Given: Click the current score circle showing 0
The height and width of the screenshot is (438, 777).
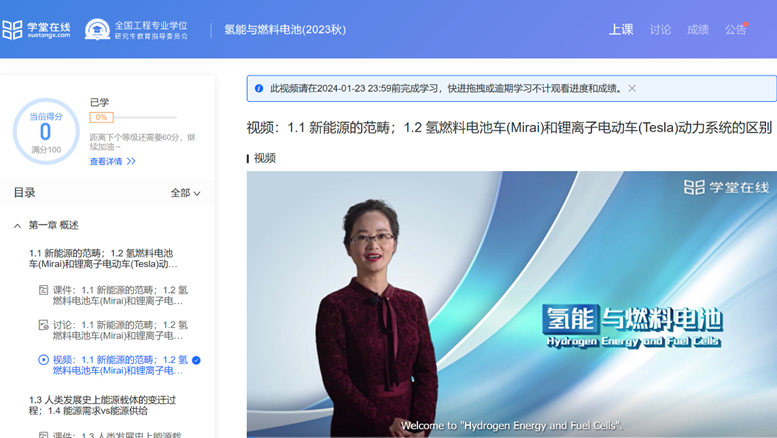Looking at the screenshot, I should tap(45, 132).
